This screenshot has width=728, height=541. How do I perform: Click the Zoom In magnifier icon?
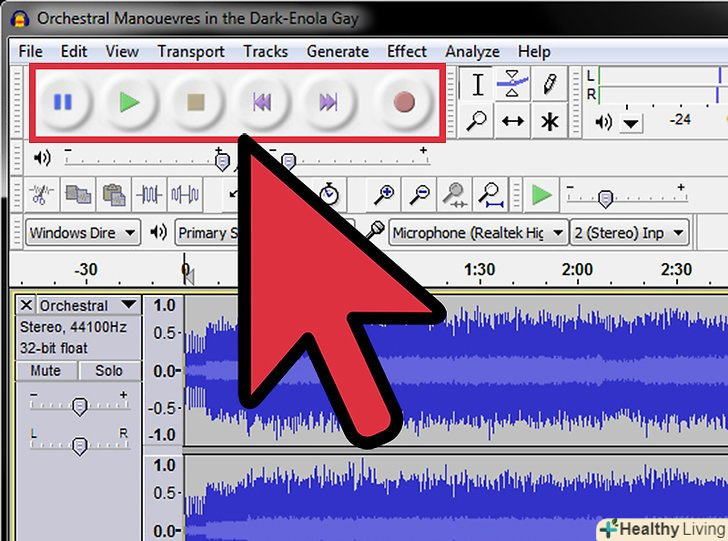384,194
